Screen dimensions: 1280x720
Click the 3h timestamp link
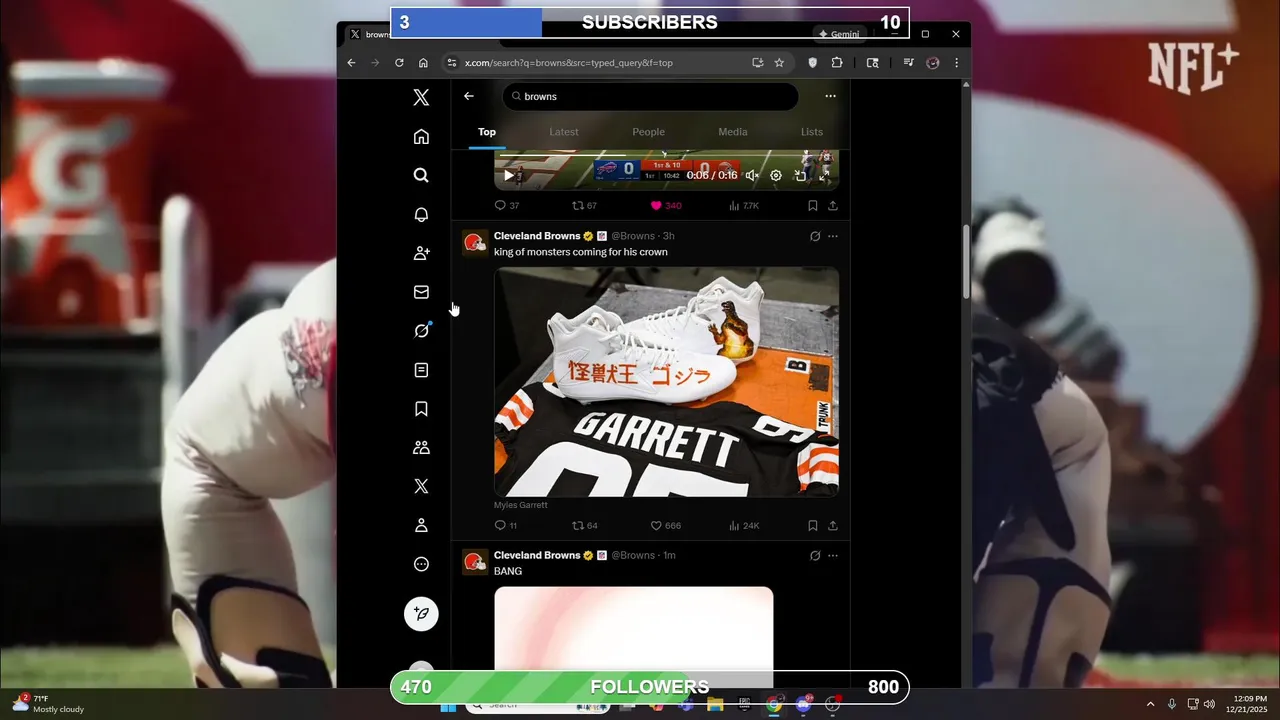tap(668, 236)
